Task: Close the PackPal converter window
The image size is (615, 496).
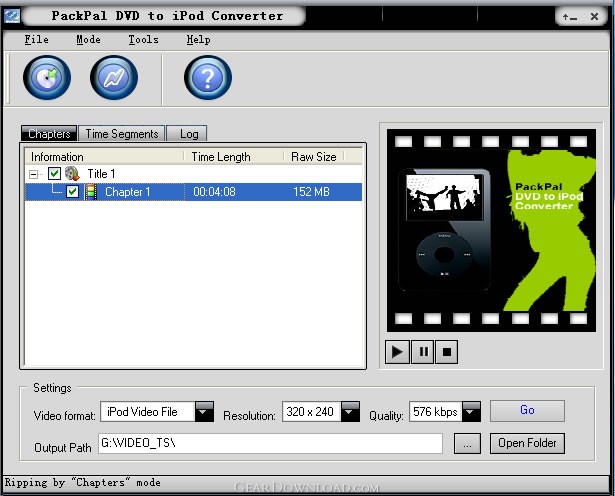Action: [x=594, y=16]
